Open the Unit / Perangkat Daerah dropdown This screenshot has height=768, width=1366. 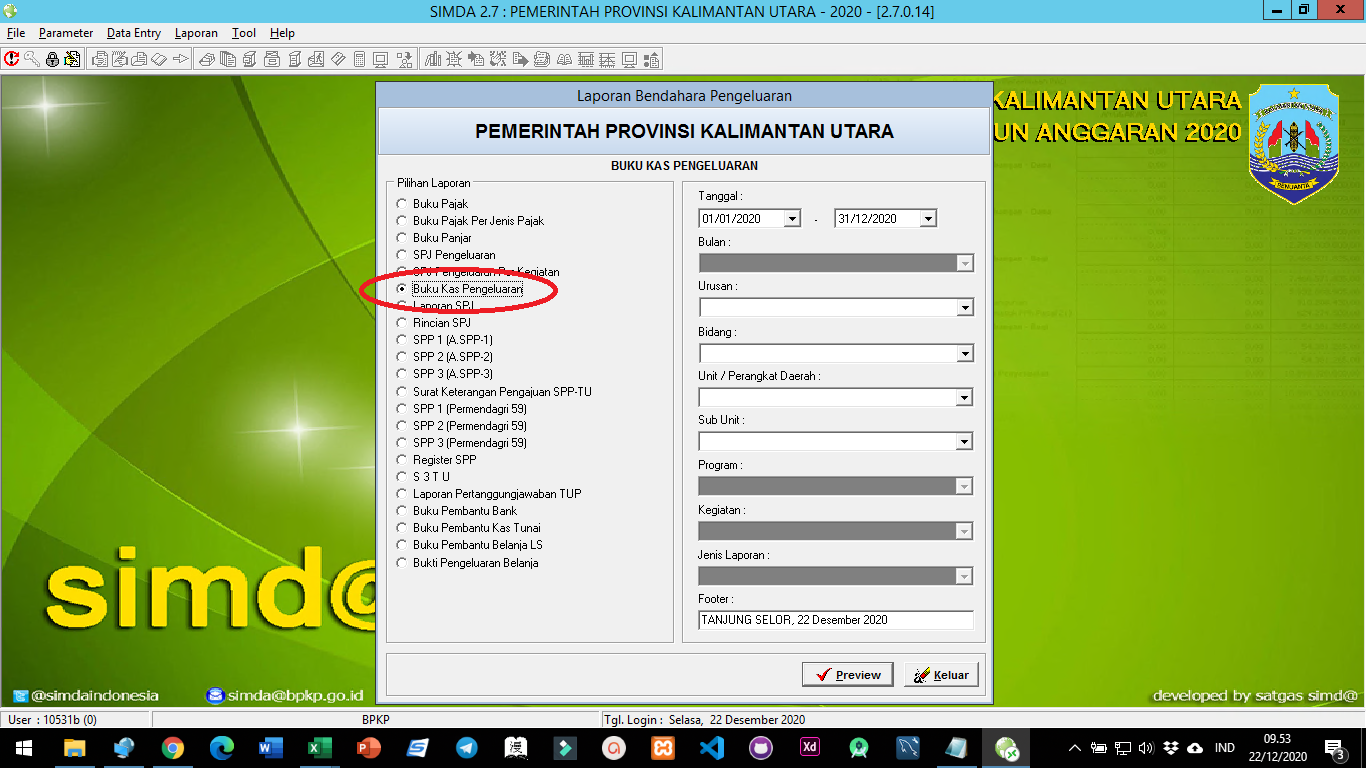[x=964, y=398]
